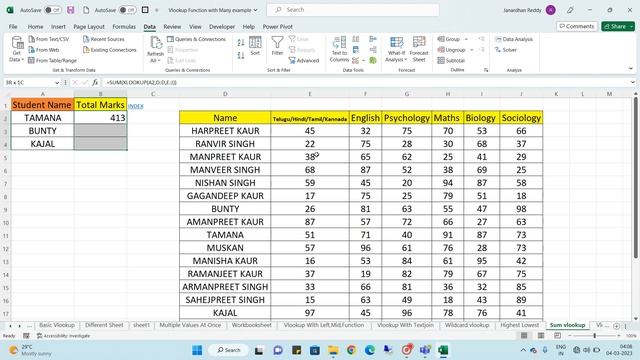Open the Sort dialog
The width and height of the screenshot is (640, 360).
coord(255,46)
